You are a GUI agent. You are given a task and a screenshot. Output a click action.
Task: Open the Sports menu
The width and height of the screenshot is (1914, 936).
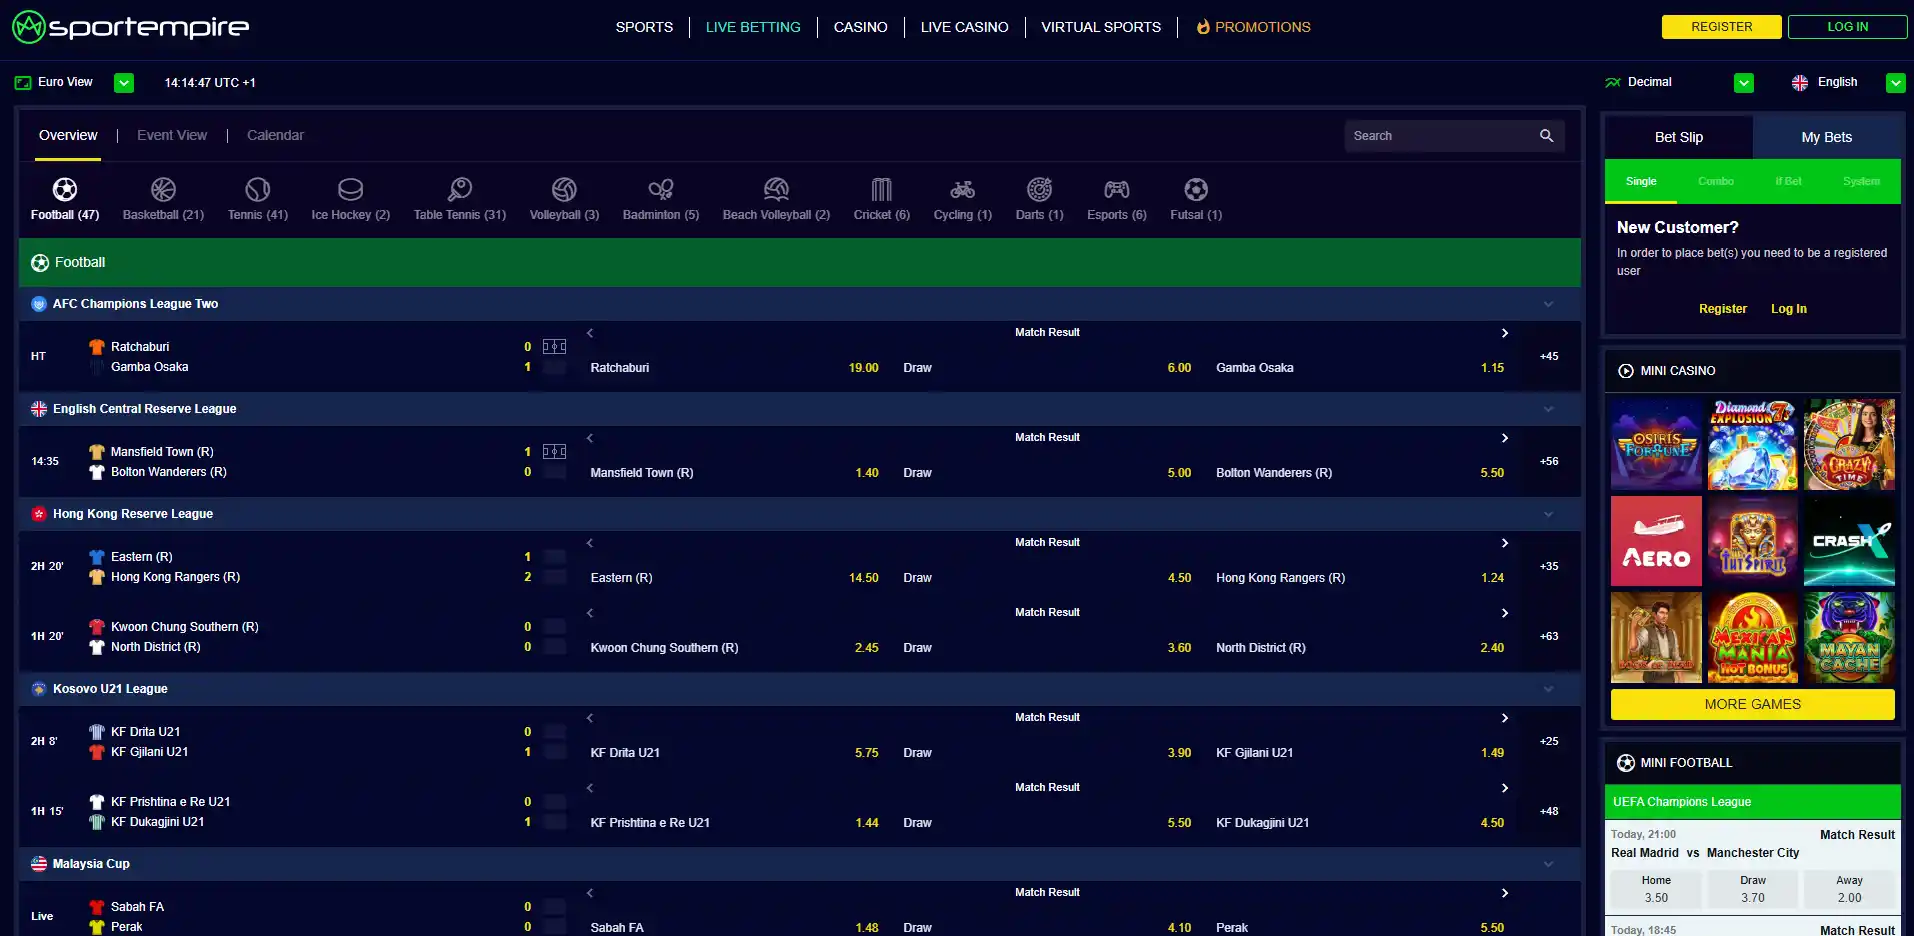(x=644, y=27)
